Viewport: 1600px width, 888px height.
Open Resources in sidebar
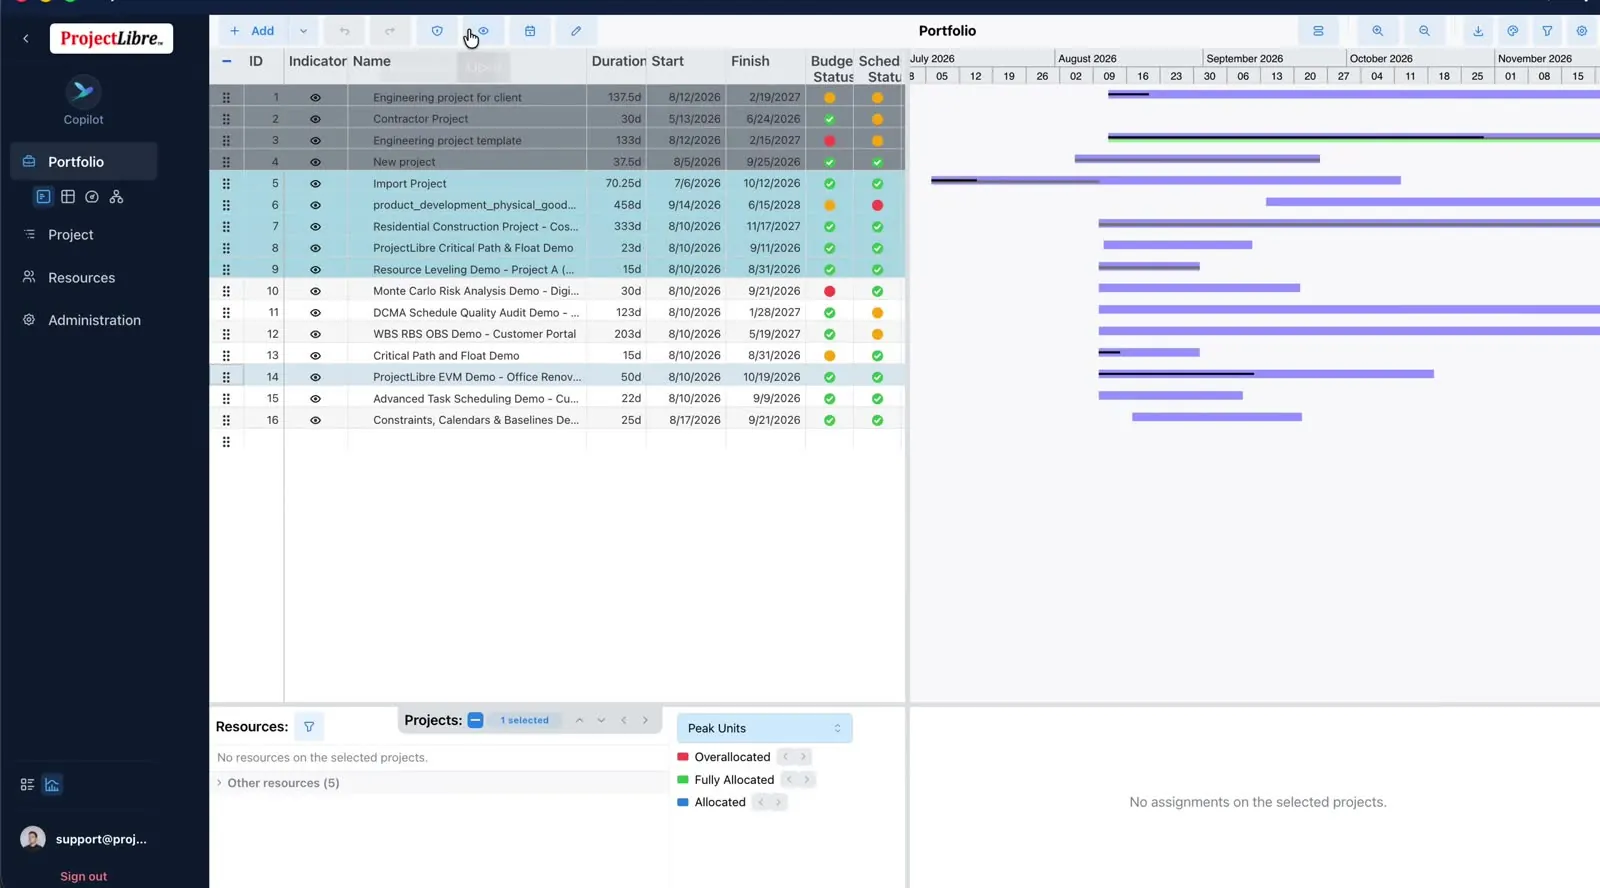84,278
